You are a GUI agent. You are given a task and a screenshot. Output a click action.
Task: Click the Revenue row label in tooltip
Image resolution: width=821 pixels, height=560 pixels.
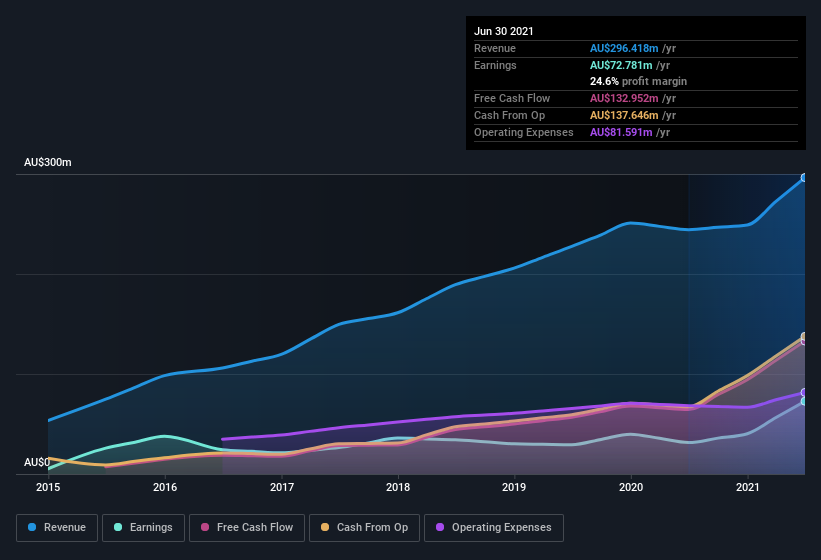pos(495,48)
